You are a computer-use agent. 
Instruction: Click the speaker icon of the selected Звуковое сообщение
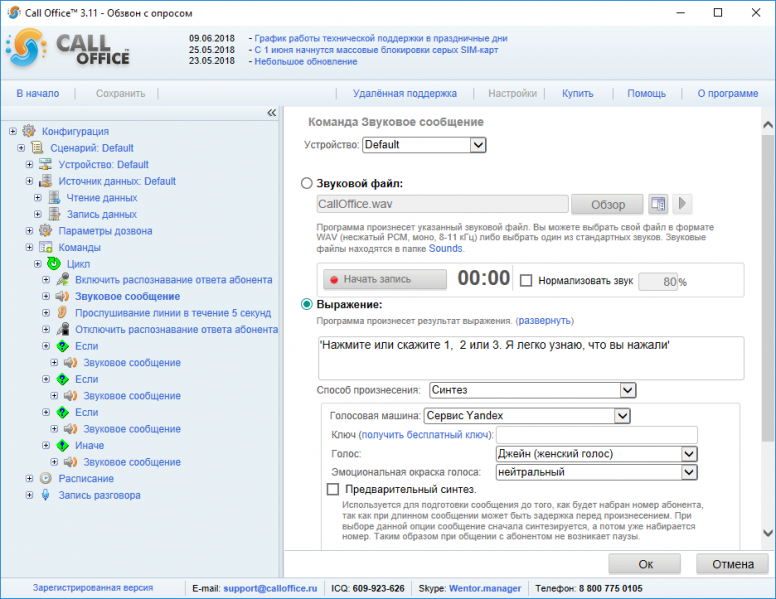coord(62,296)
